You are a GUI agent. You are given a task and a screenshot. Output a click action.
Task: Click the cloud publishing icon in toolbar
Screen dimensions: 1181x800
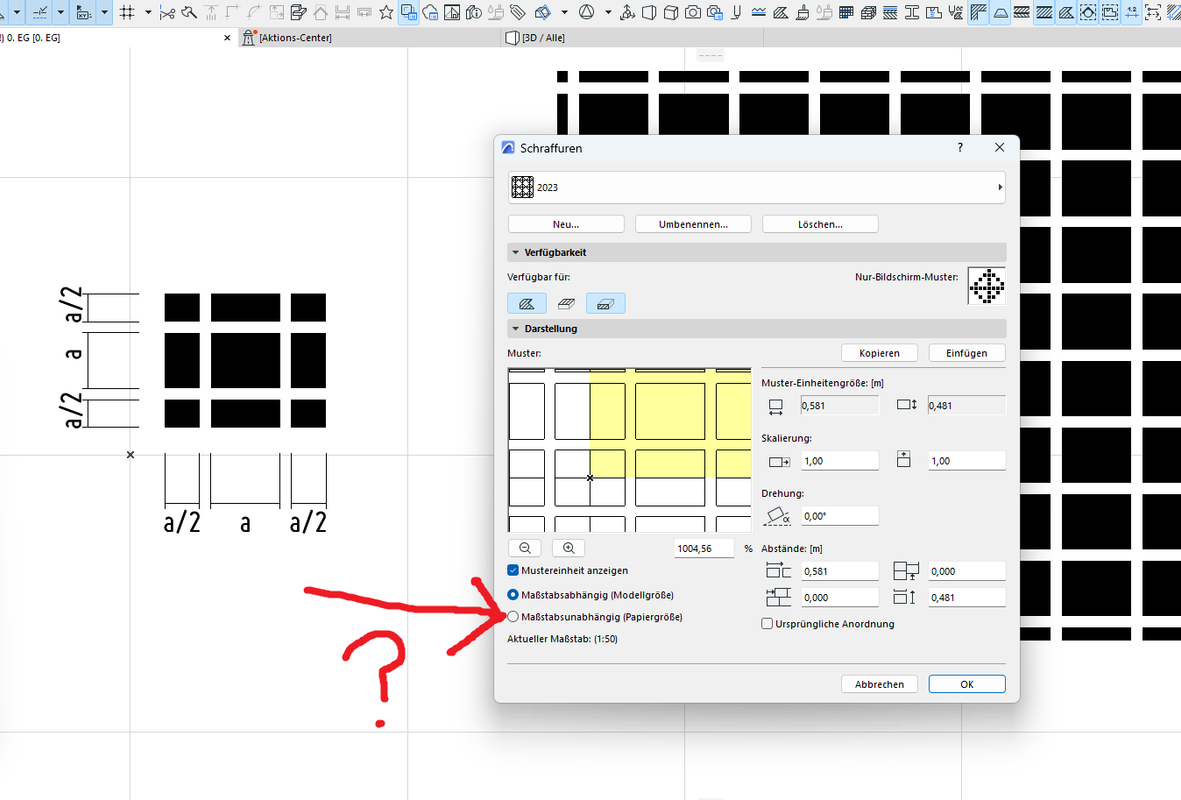click(430, 12)
